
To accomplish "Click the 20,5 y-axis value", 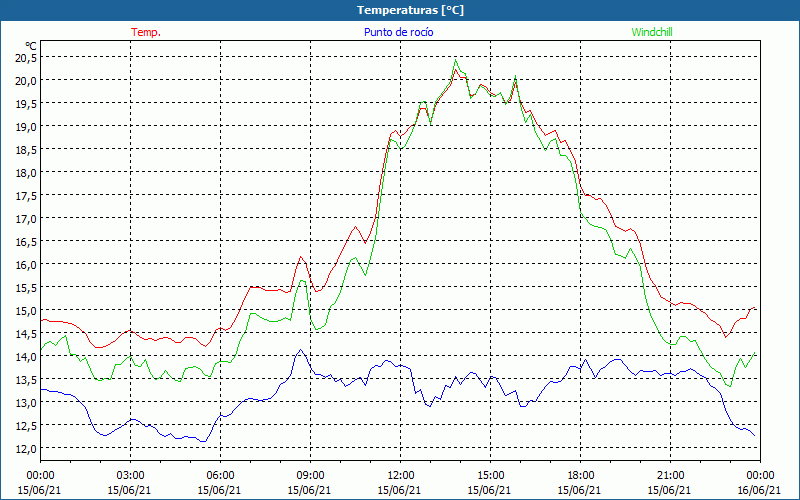I will coord(26,58).
